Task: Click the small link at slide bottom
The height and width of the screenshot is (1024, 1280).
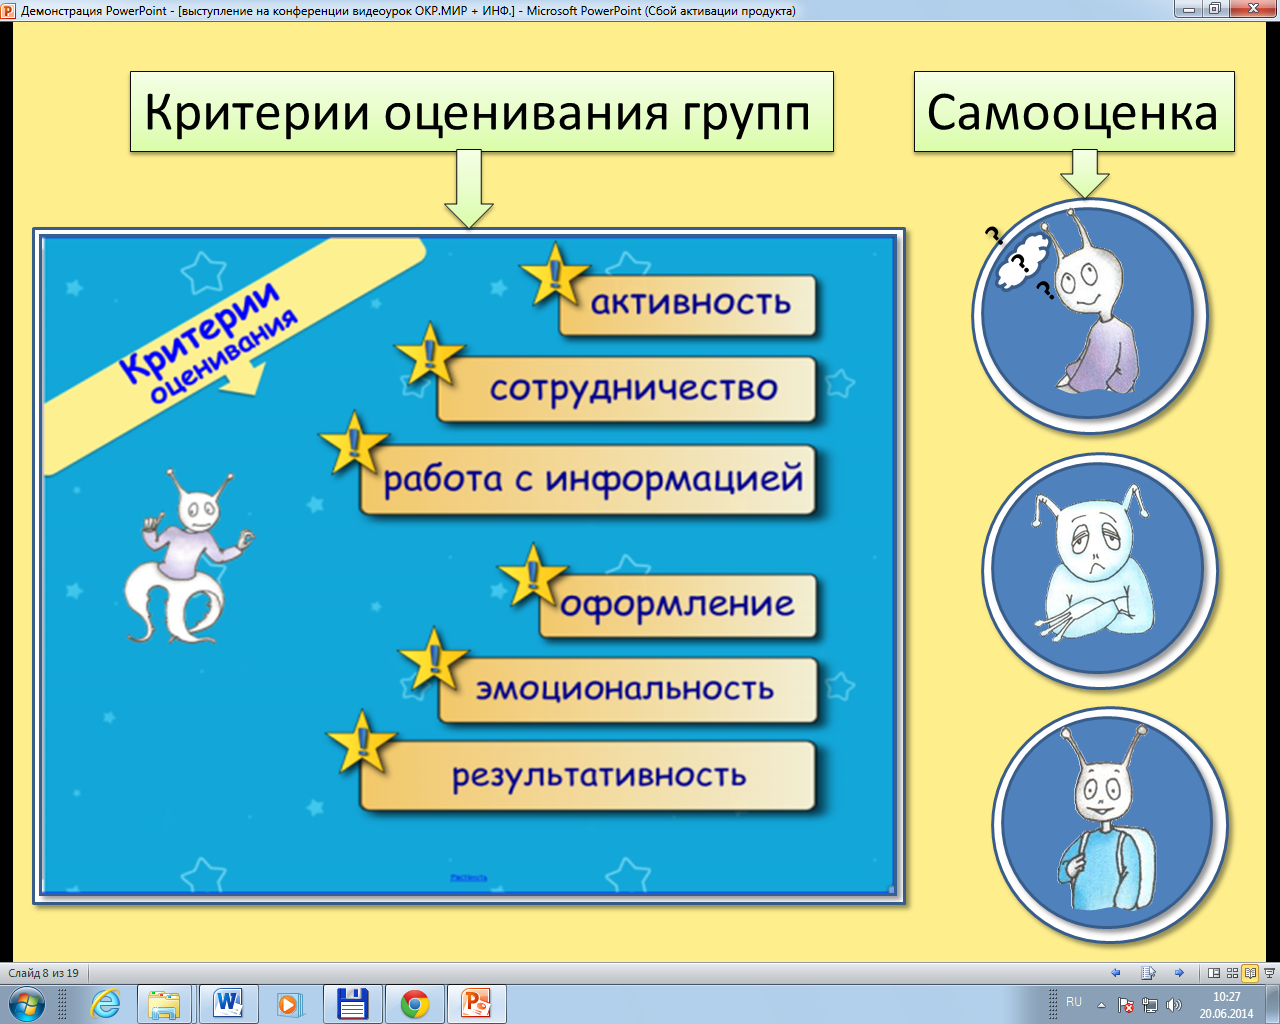Action: [x=468, y=877]
